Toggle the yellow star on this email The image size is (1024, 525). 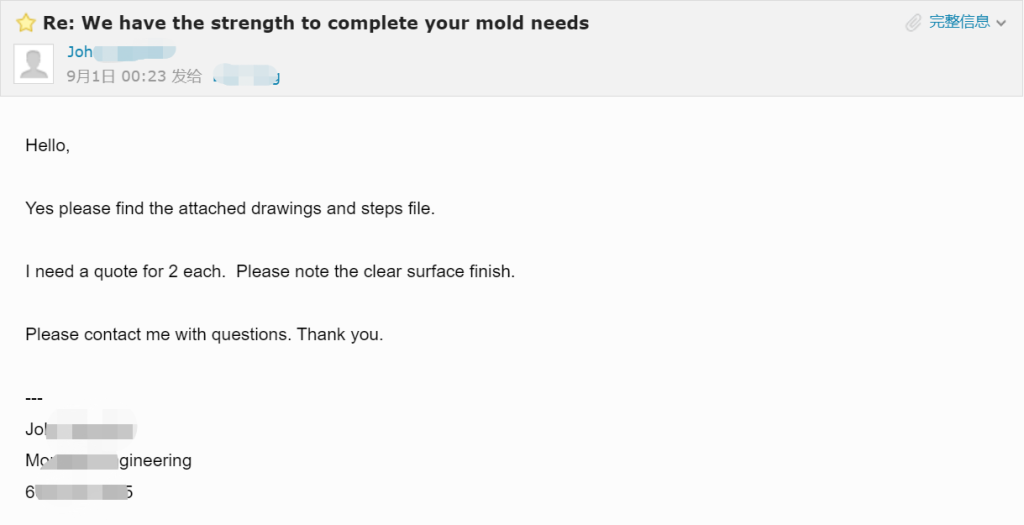click(x=26, y=24)
